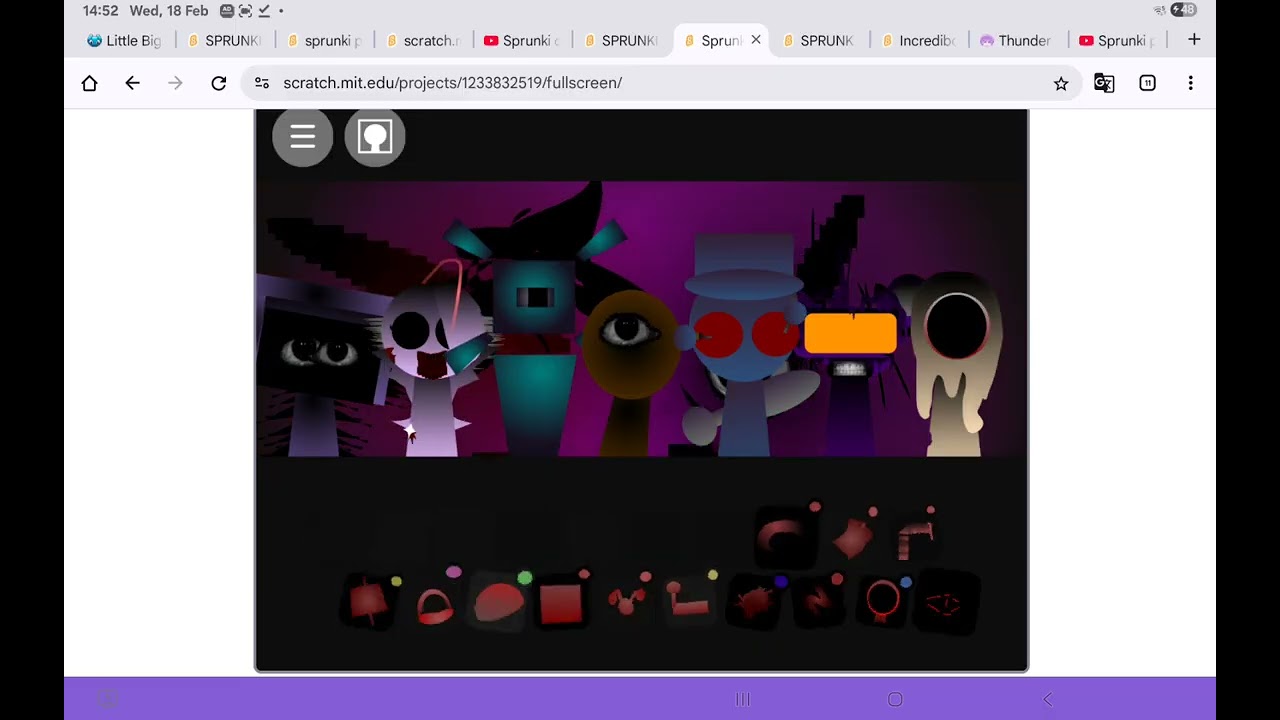Open a new browser tab with plus
Screen dimensions: 1280x720
click(x=1194, y=40)
